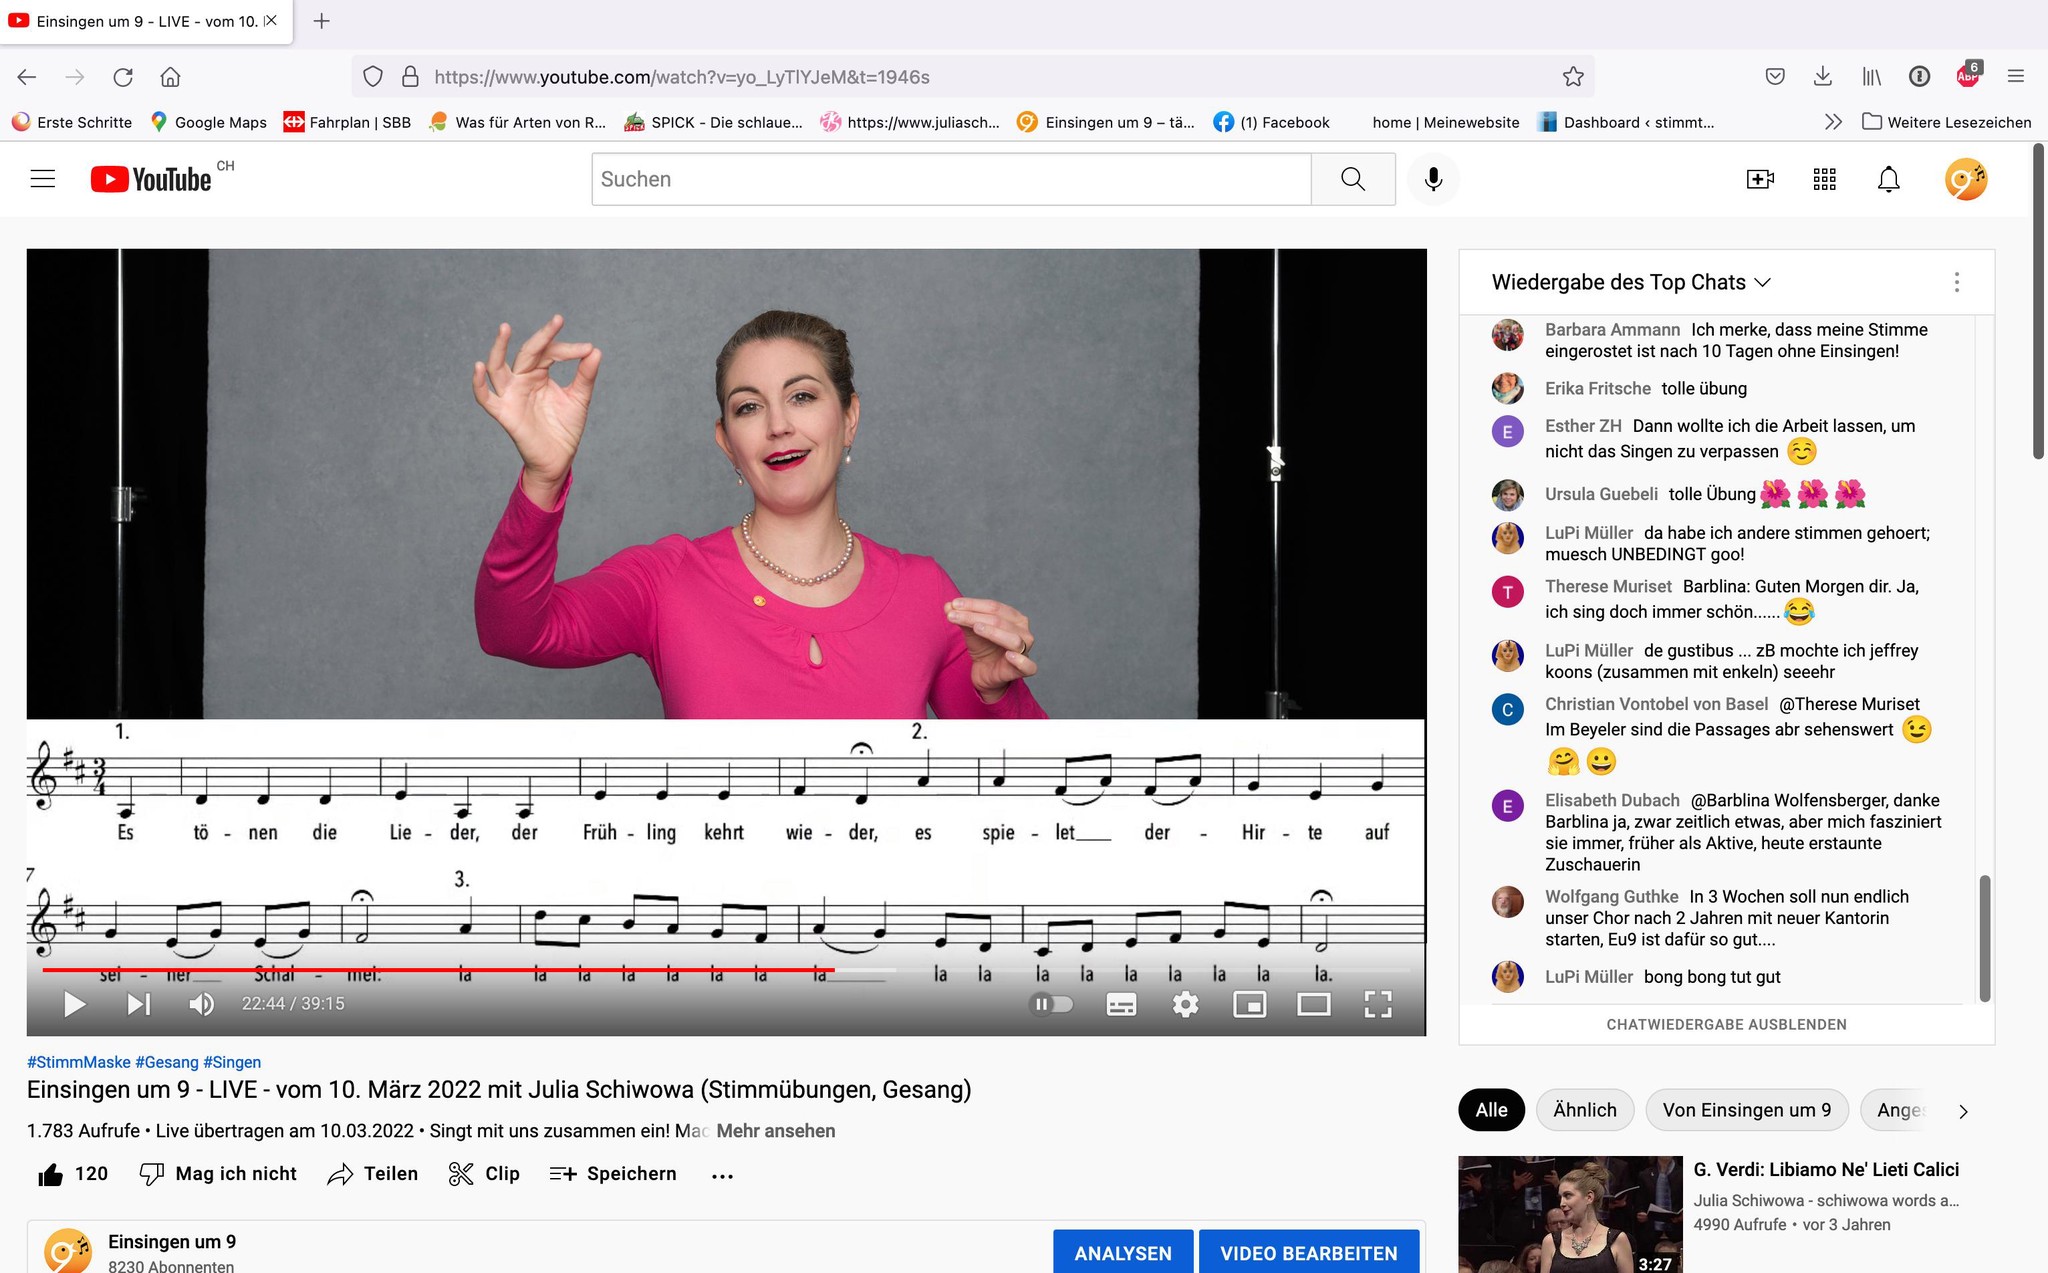Click the YouTube notifications bell
The height and width of the screenshot is (1273, 2048).
[x=1888, y=180]
